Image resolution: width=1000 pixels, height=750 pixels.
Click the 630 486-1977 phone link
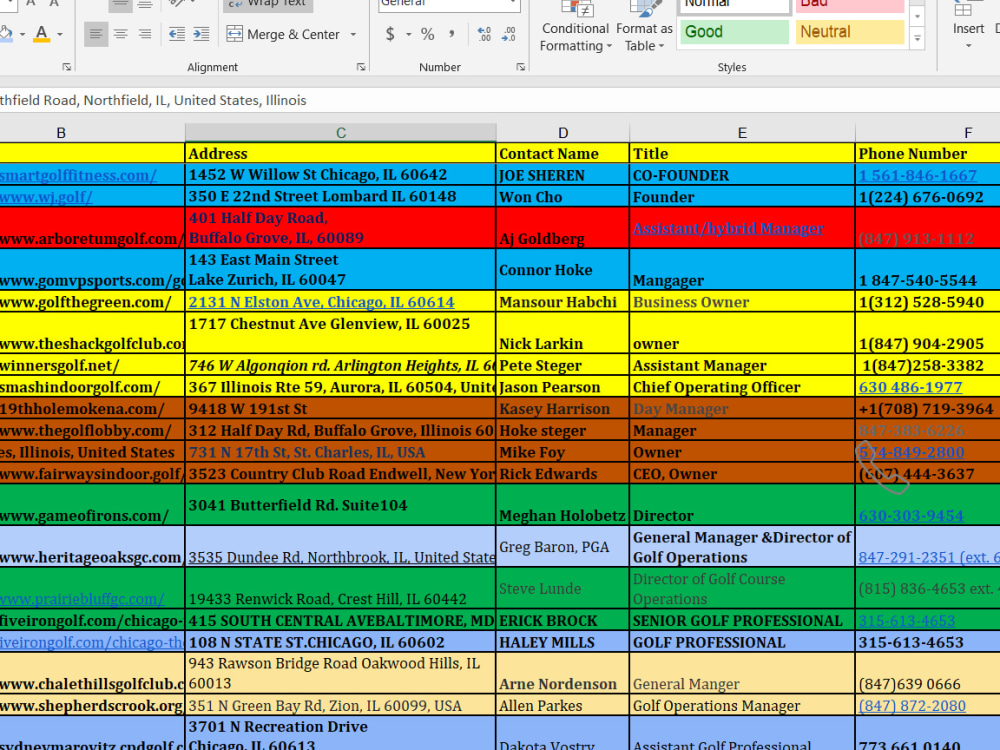(x=910, y=387)
